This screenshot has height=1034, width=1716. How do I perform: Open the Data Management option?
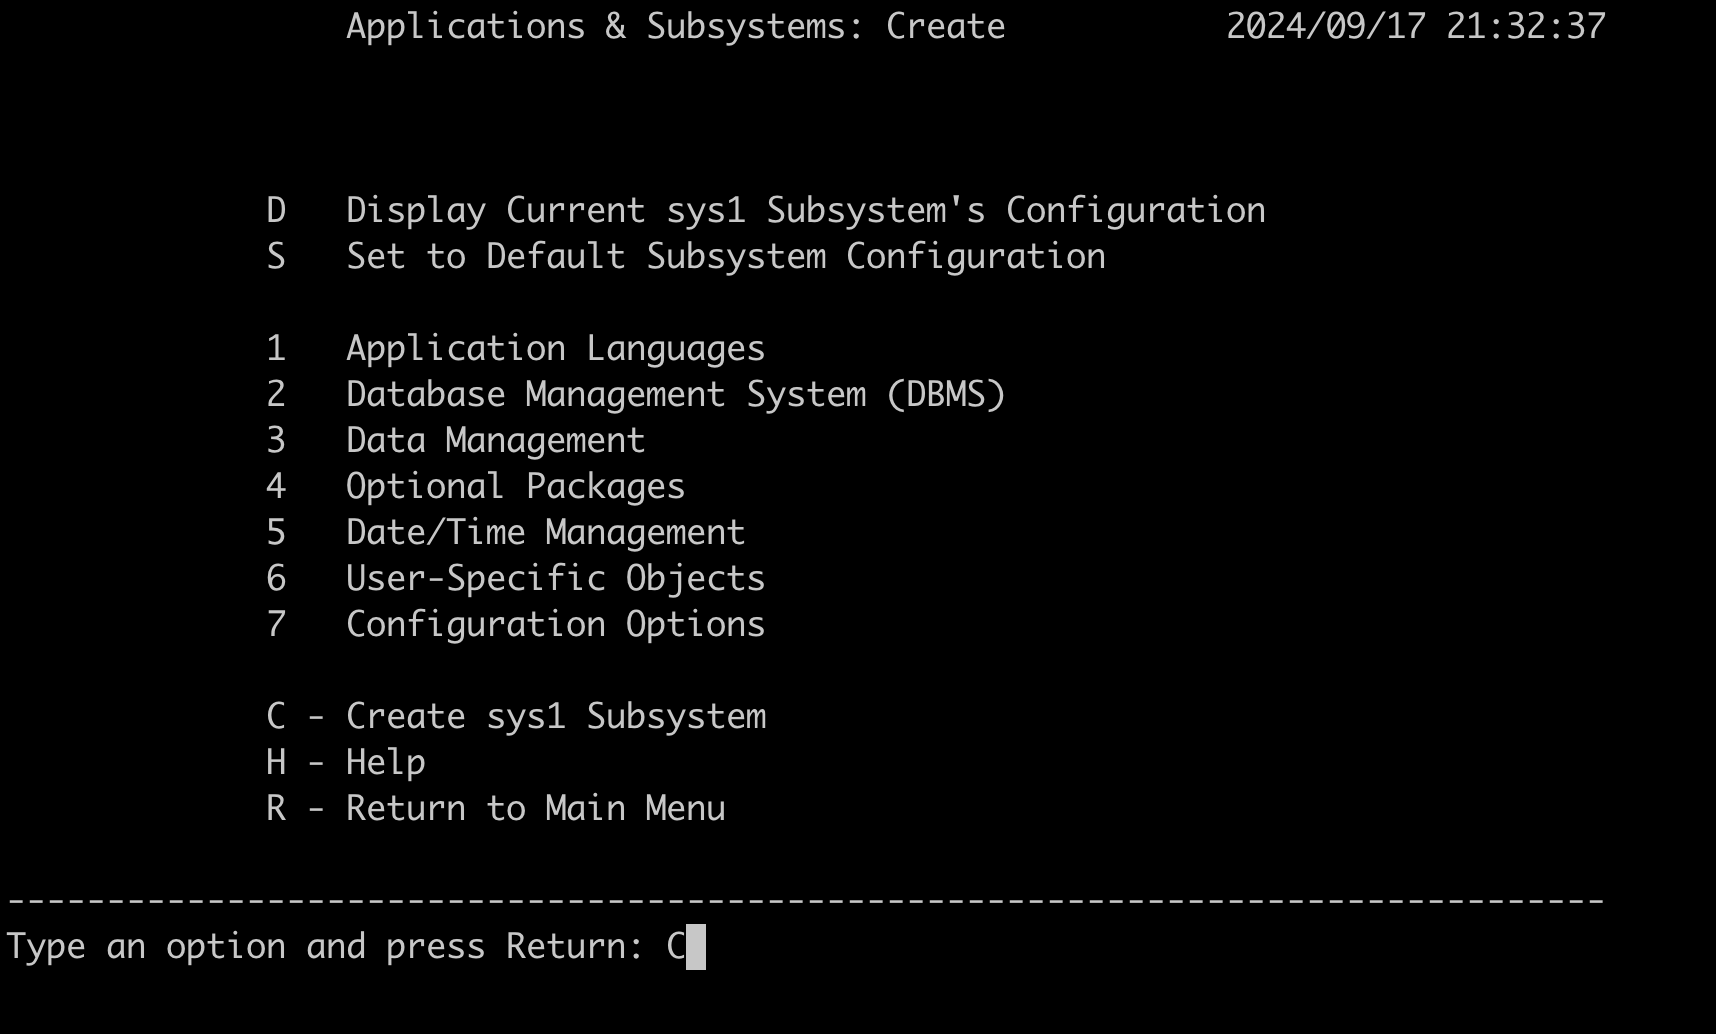tap(456, 440)
